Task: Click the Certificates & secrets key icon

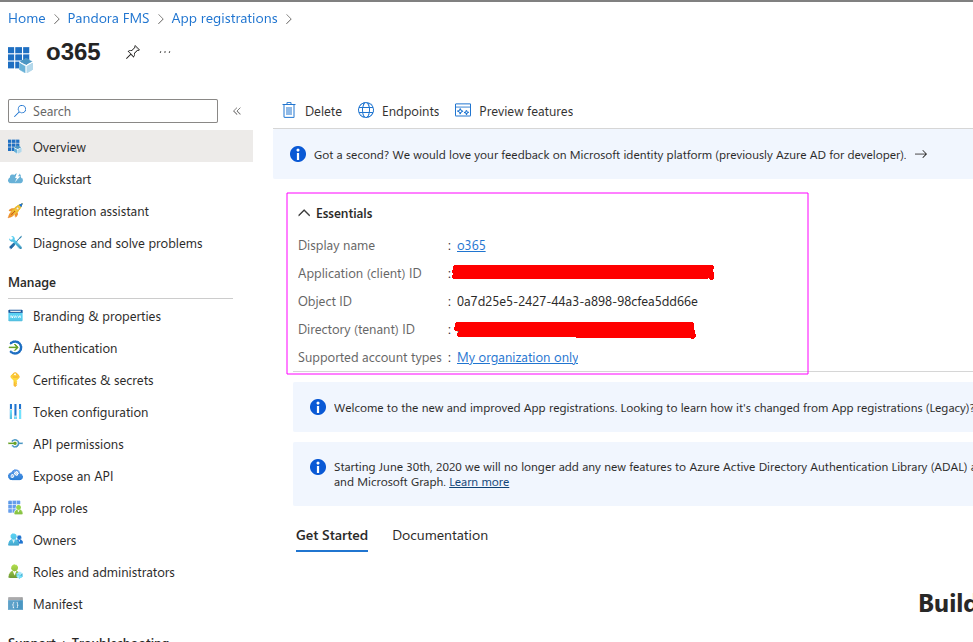Action: point(15,380)
